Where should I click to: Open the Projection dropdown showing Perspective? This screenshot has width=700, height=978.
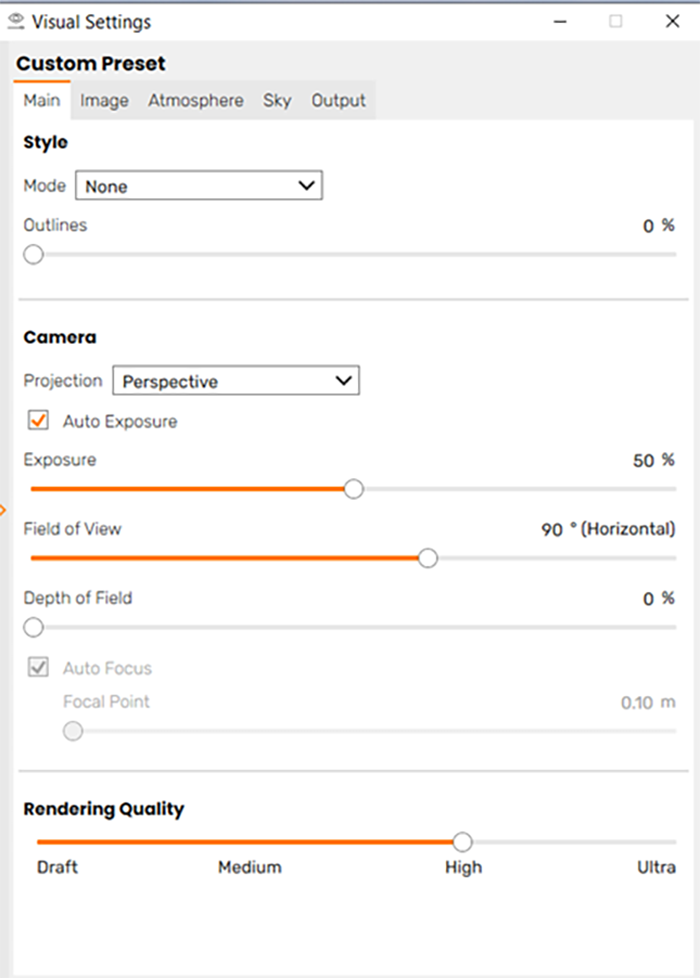(236, 380)
